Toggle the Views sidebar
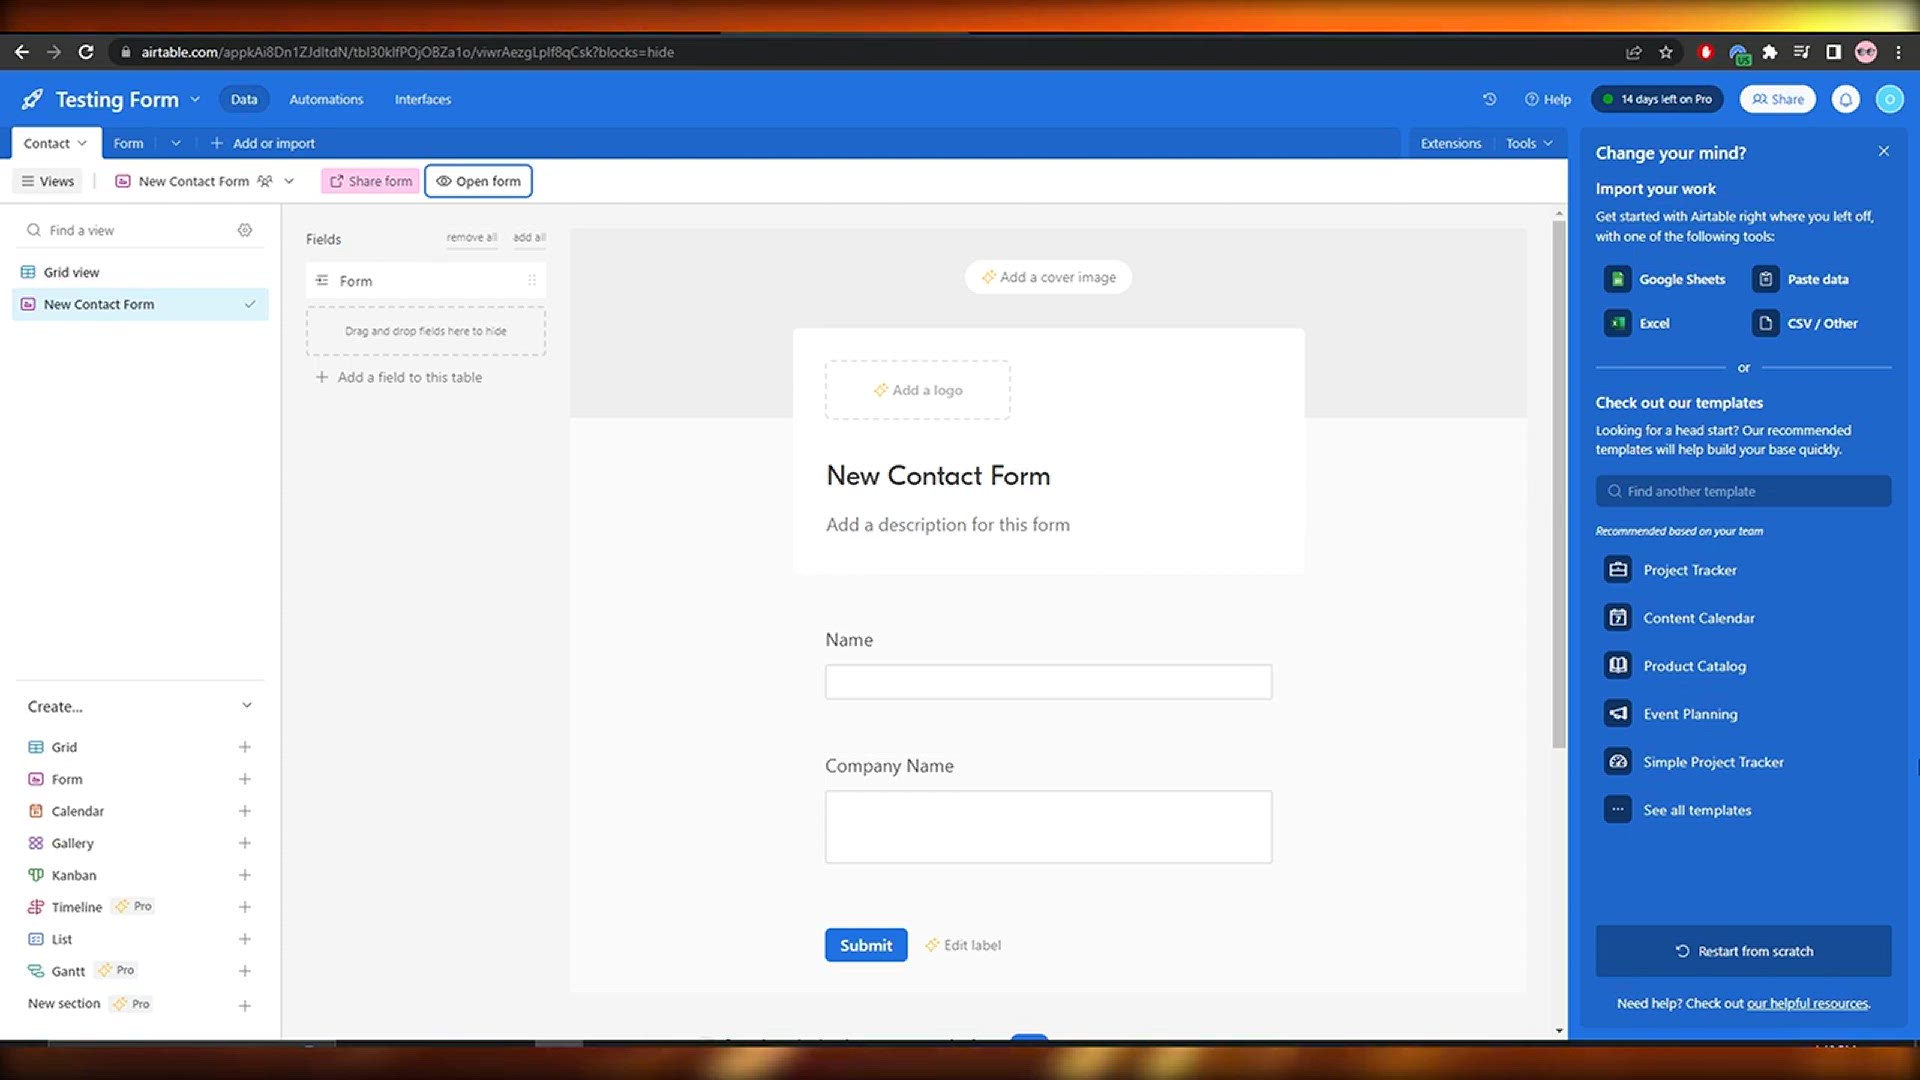The height and width of the screenshot is (1080, 1920). (x=47, y=181)
